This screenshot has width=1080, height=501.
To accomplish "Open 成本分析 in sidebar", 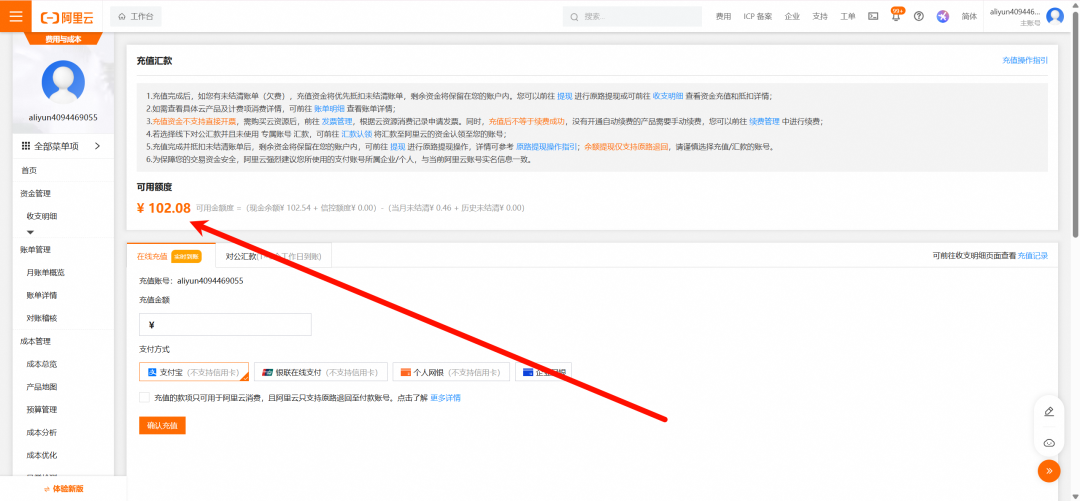I will pyautogui.click(x=42, y=432).
